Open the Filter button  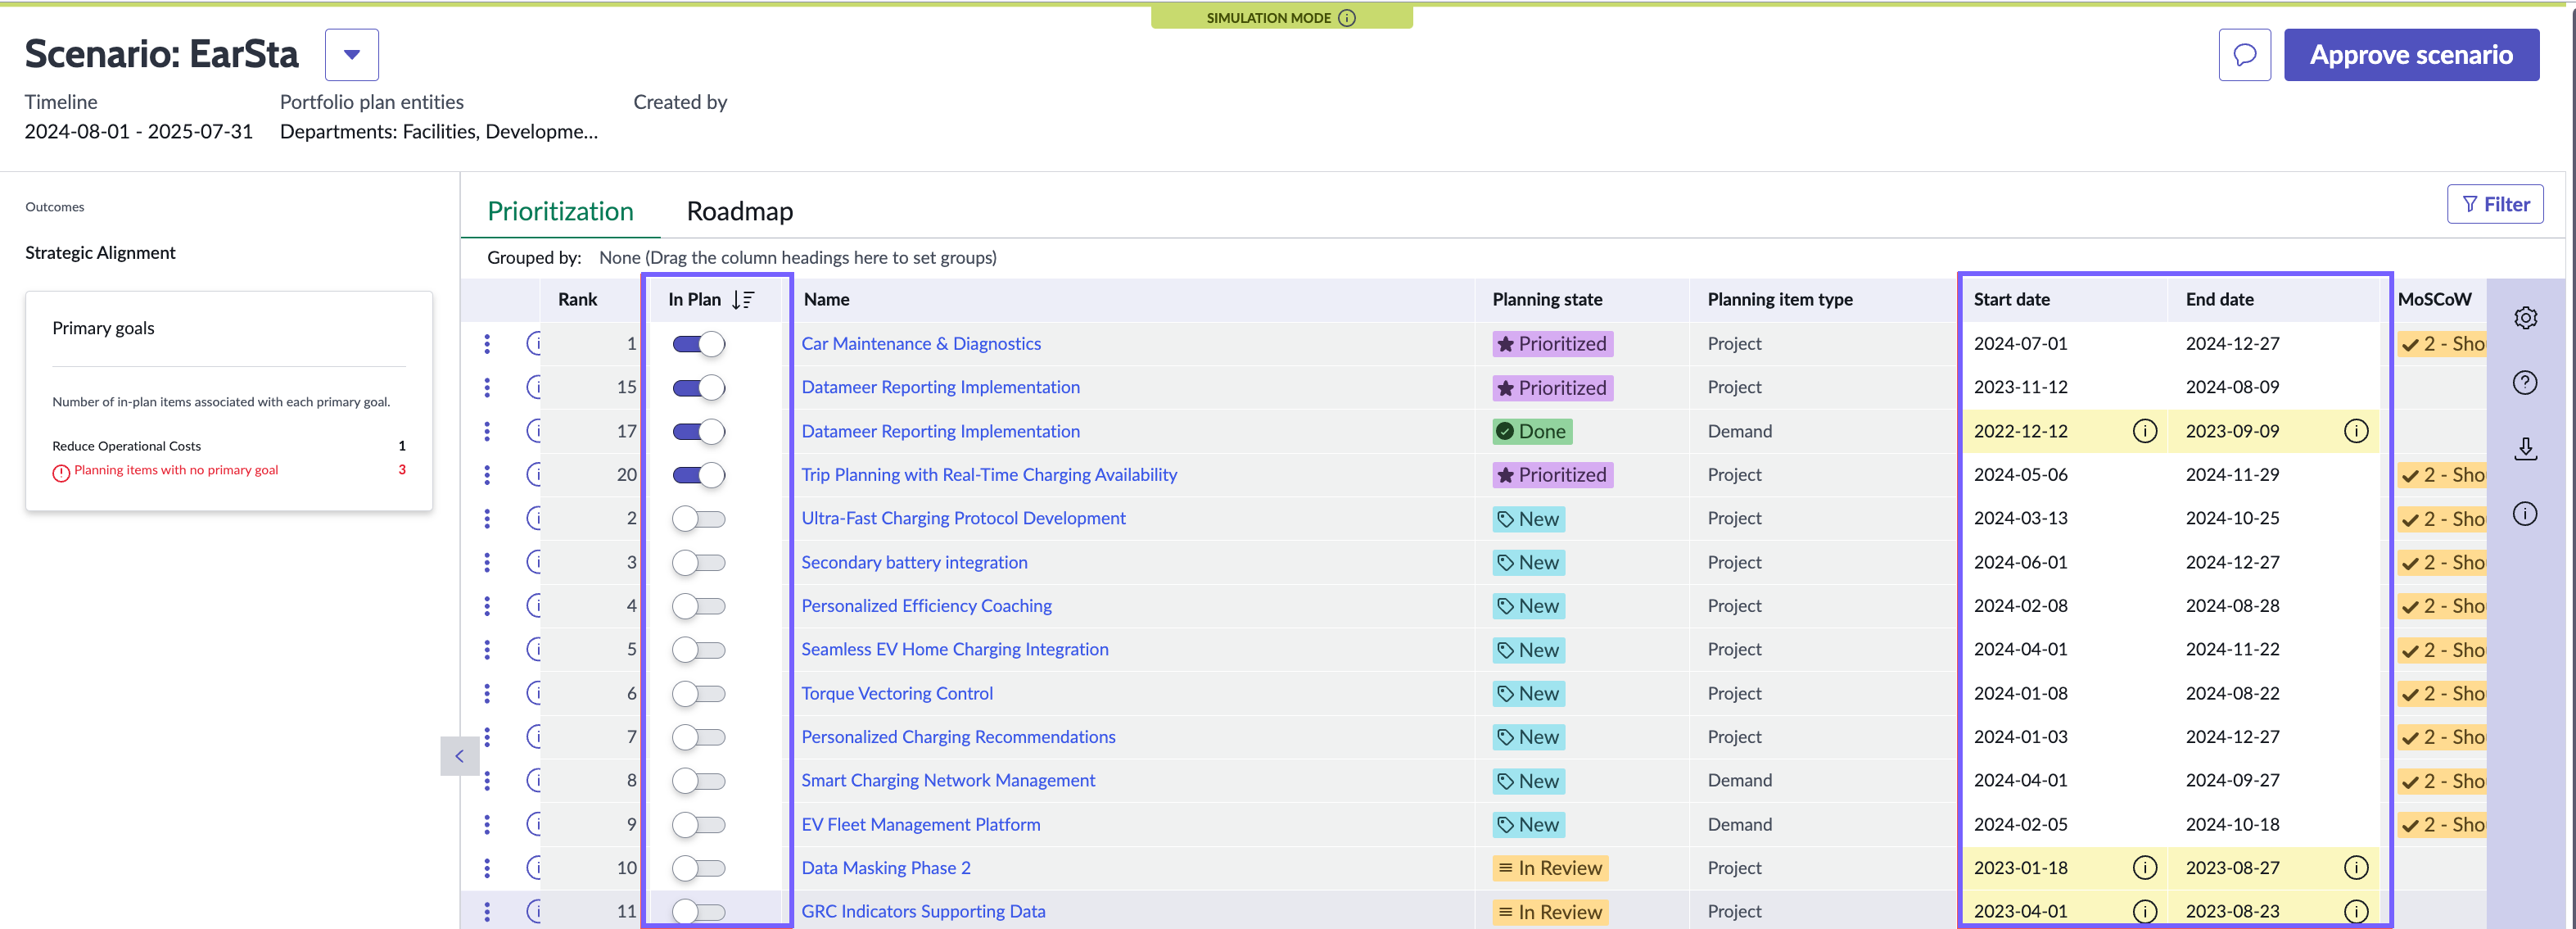(x=2495, y=205)
